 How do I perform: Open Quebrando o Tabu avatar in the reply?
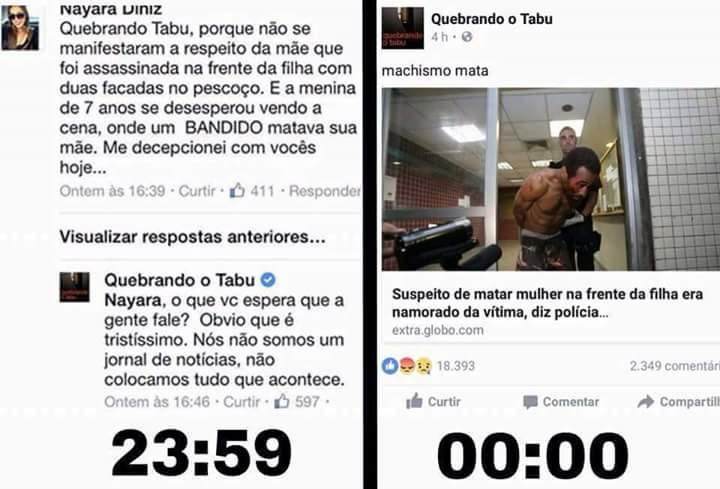coord(74,287)
